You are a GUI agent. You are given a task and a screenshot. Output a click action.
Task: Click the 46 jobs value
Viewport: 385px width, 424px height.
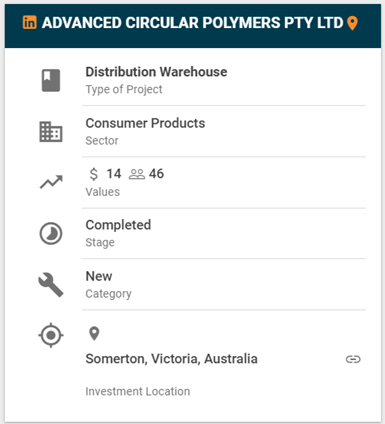156,174
